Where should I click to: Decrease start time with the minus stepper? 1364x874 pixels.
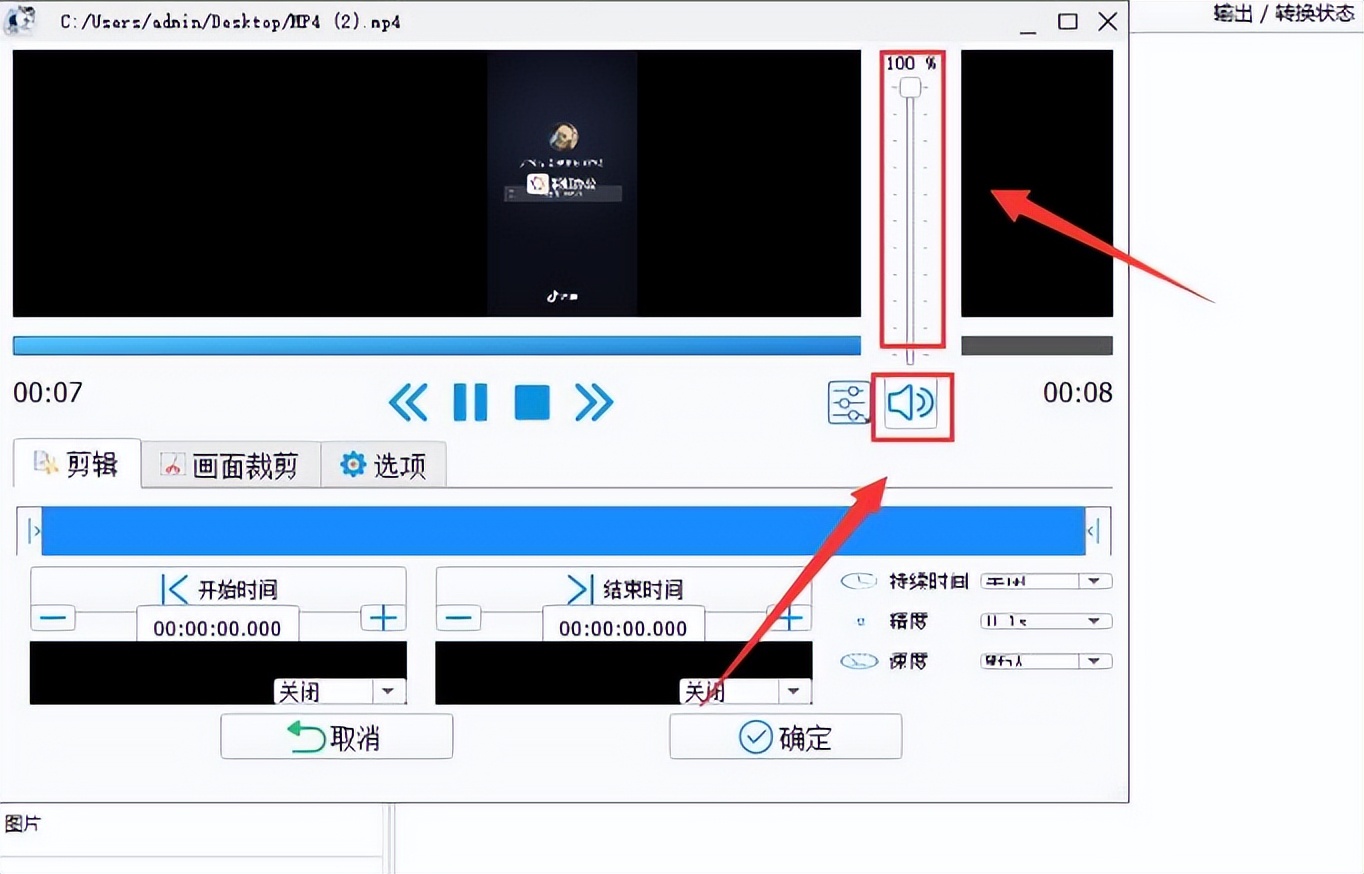(52, 617)
